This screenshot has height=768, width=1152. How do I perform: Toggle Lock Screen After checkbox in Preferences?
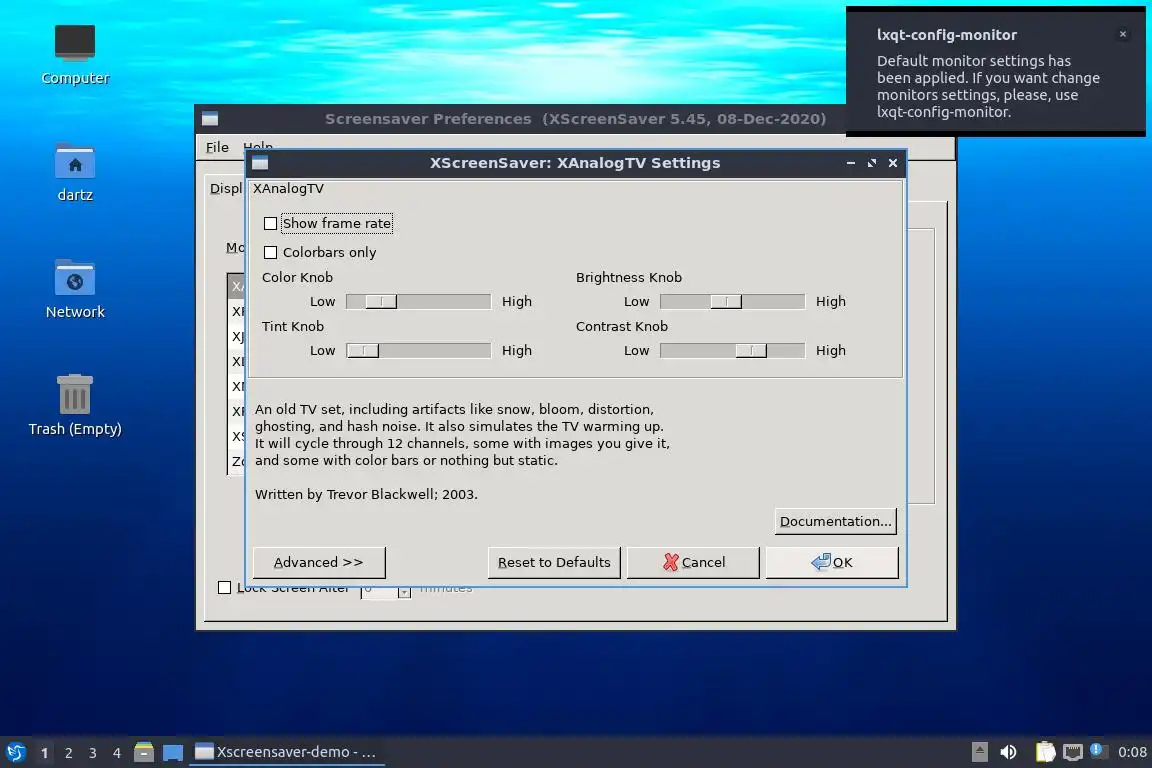(x=225, y=587)
